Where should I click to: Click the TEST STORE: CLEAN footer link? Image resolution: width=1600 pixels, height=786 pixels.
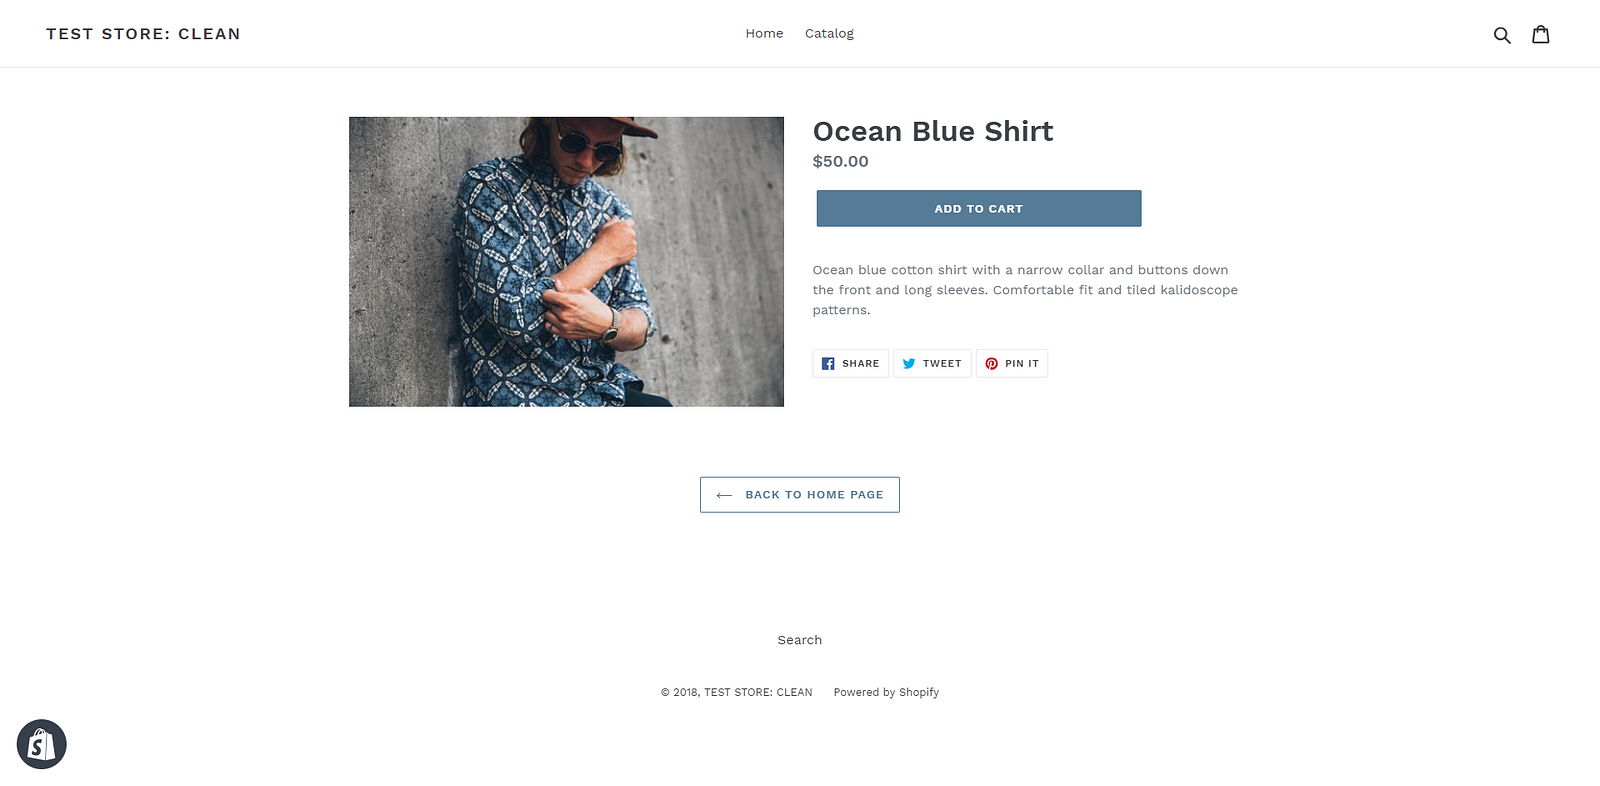[758, 692]
